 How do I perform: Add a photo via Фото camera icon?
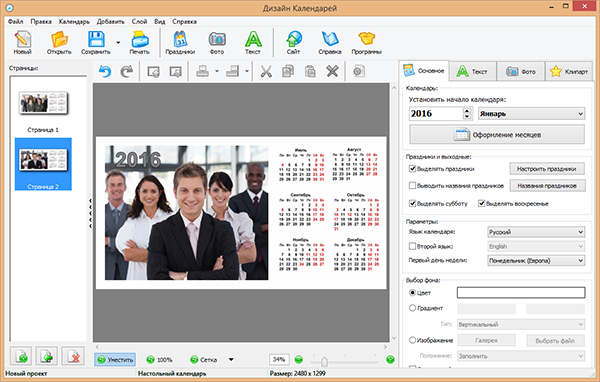tap(217, 42)
